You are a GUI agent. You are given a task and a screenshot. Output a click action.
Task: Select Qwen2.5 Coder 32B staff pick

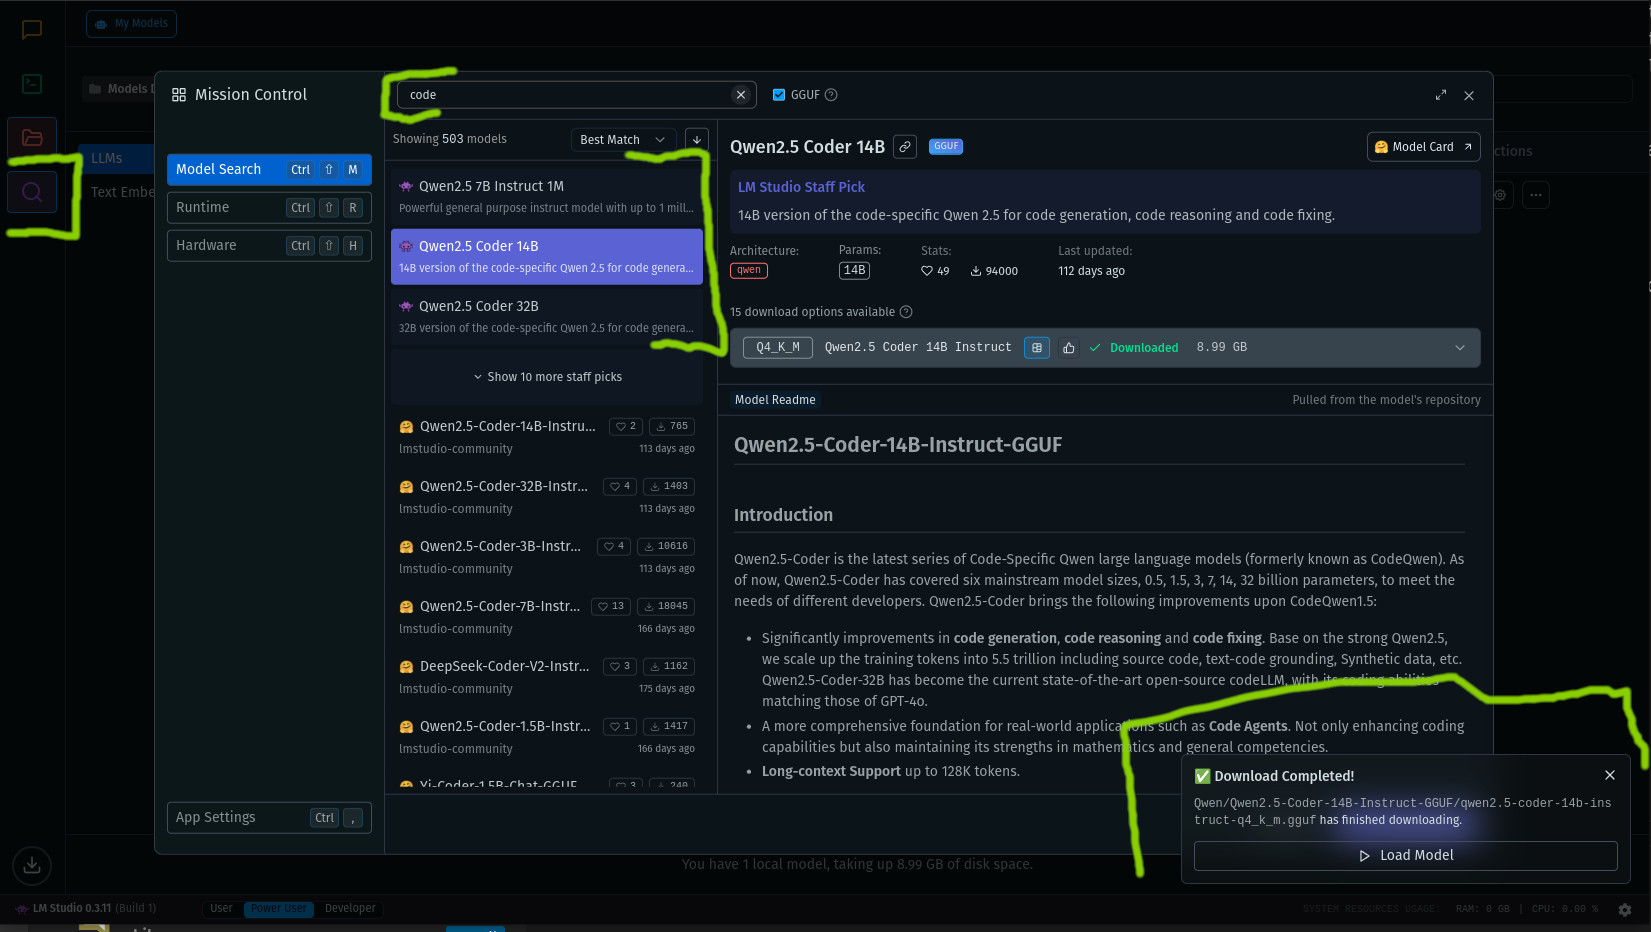tap(547, 317)
